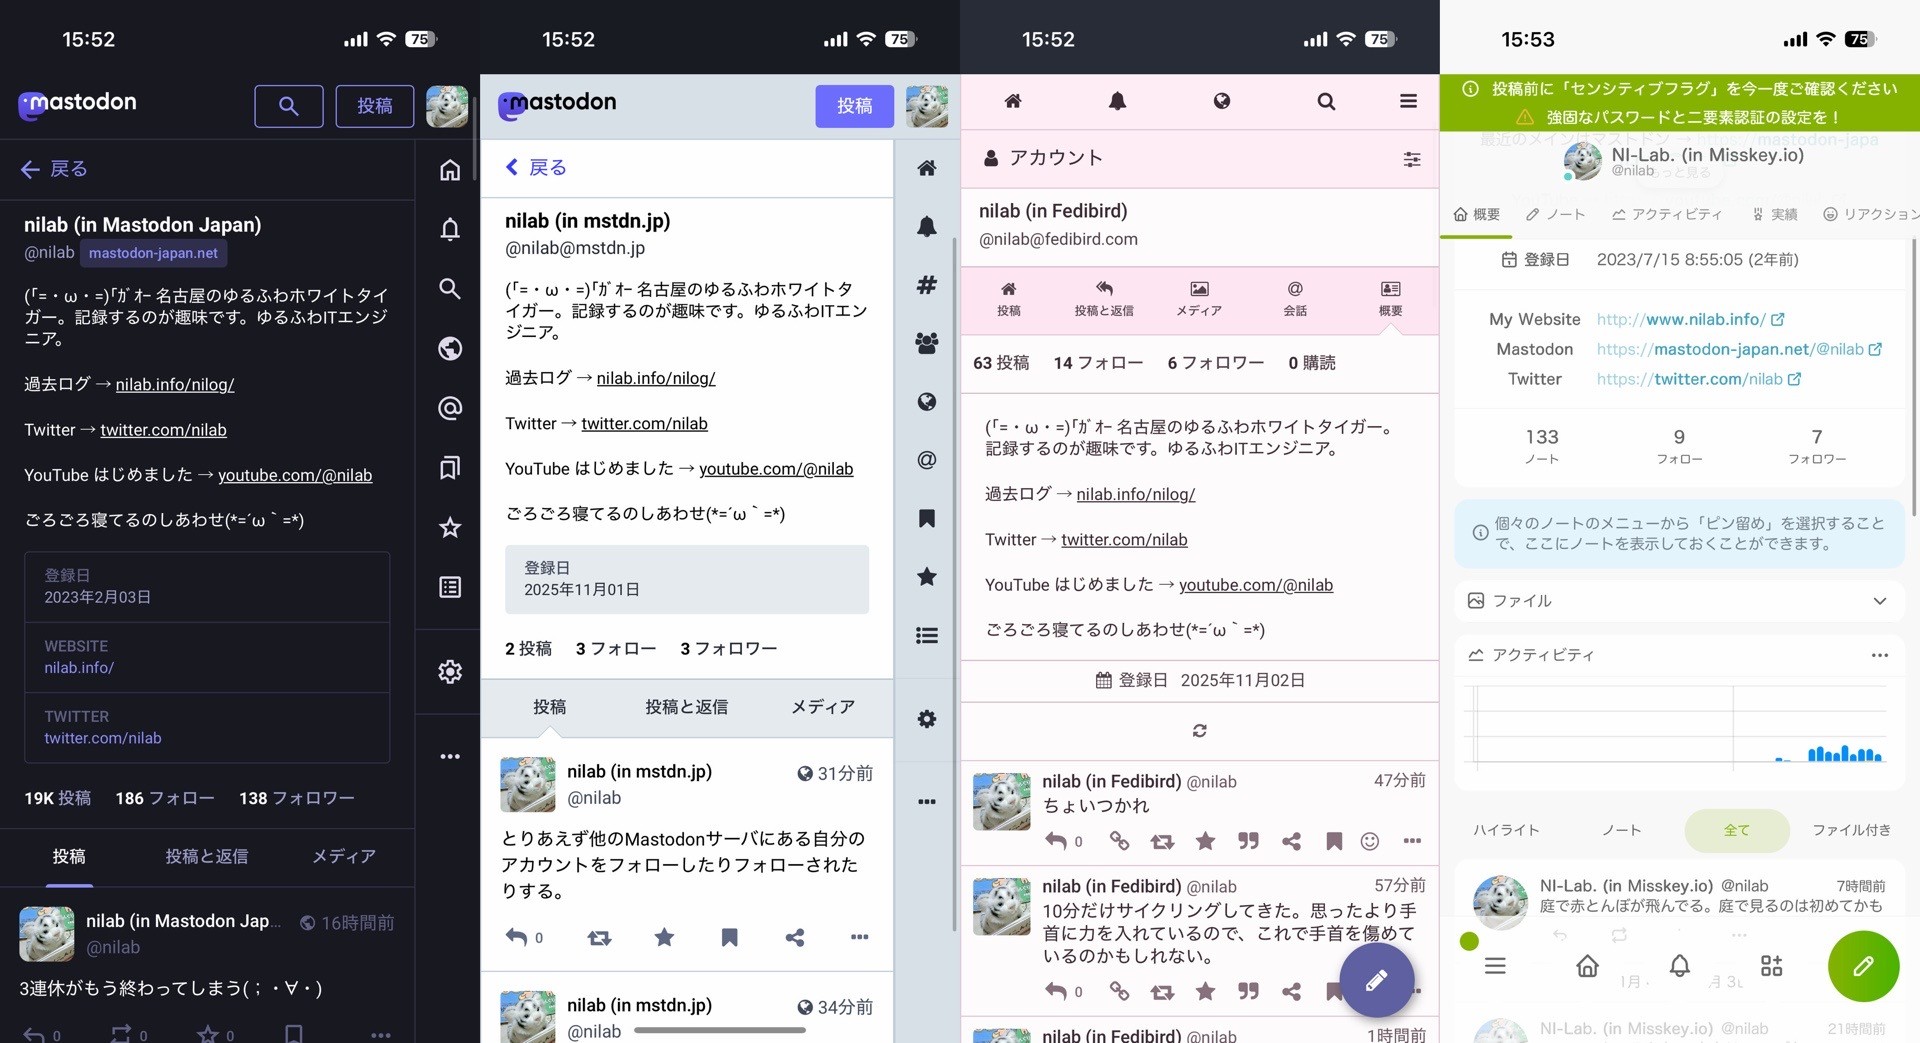The width and height of the screenshot is (1920, 1043).
Task: Open your avatar thumbnail in mstdn.jp header
Action: 927,106
